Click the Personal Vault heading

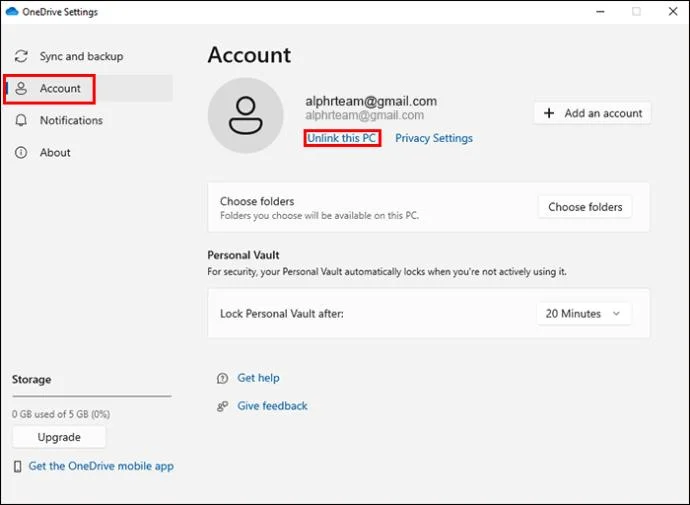pyautogui.click(x=243, y=256)
